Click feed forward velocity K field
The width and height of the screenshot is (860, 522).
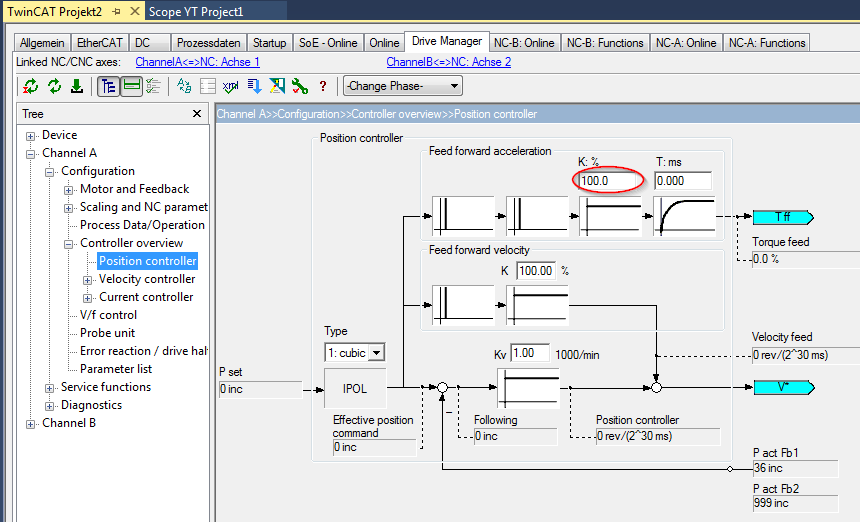tap(536, 270)
